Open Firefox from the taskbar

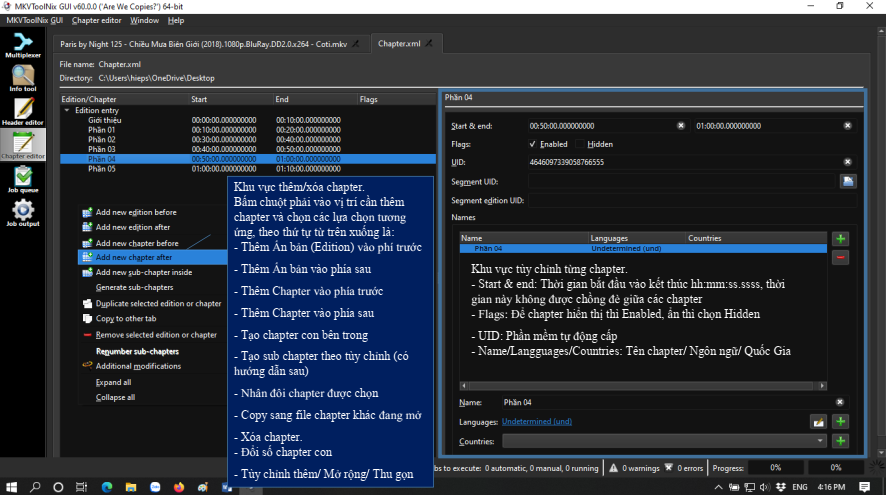tap(179, 487)
